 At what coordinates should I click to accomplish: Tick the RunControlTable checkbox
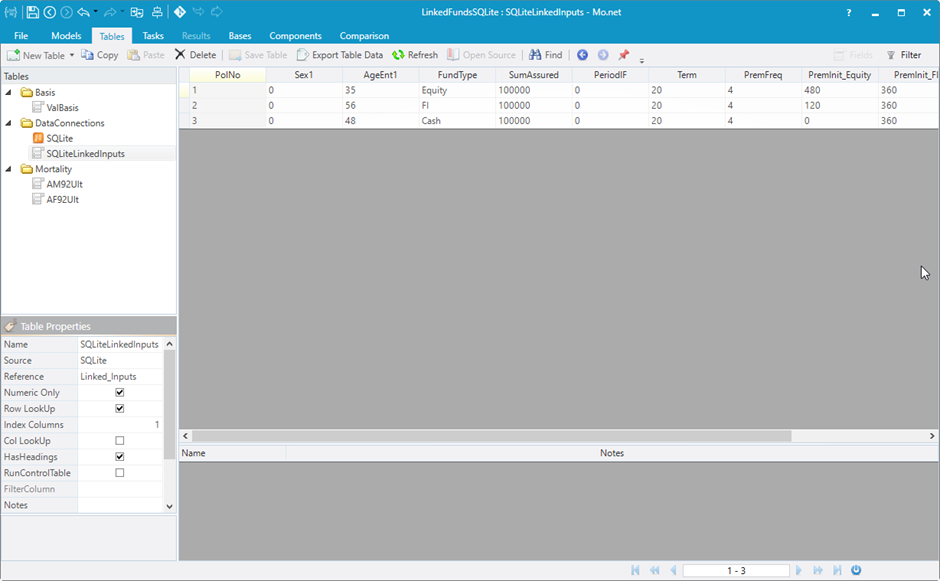pyautogui.click(x=120, y=473)
